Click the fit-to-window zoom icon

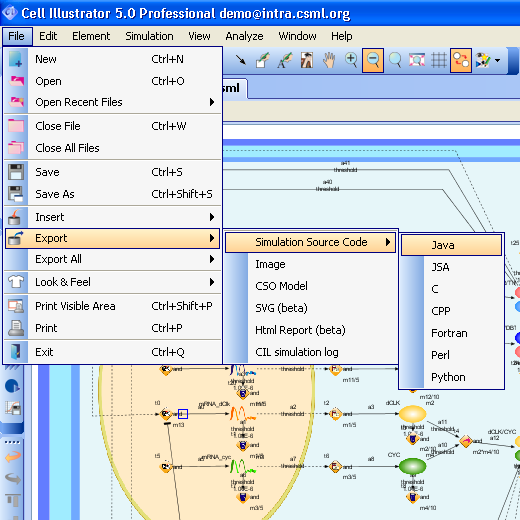pyautogui.click(x=417, y=60)
